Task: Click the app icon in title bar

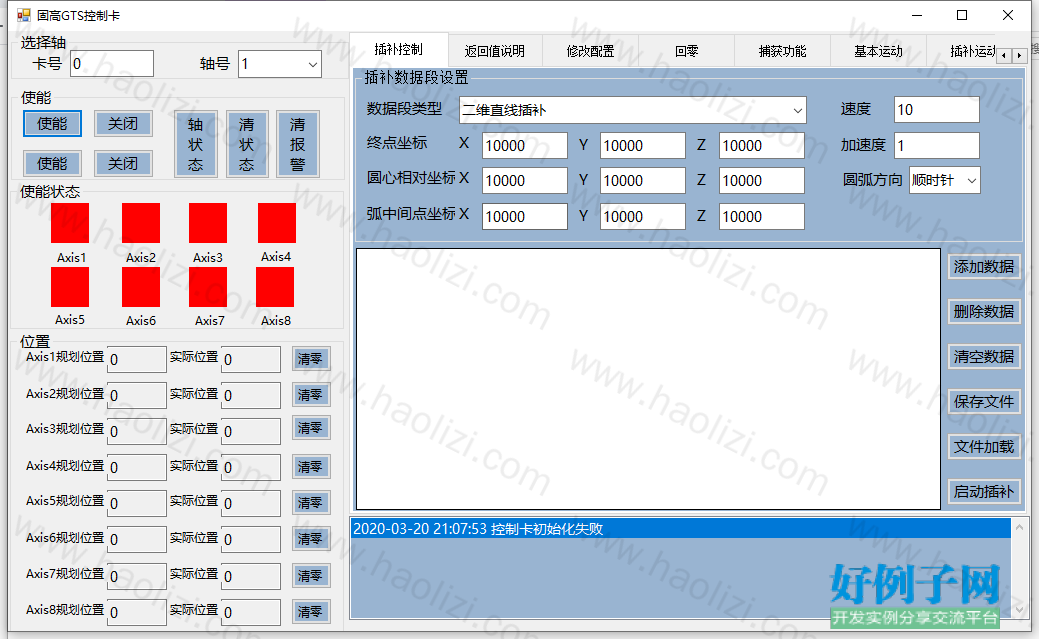Action: (x=24, y=15)
